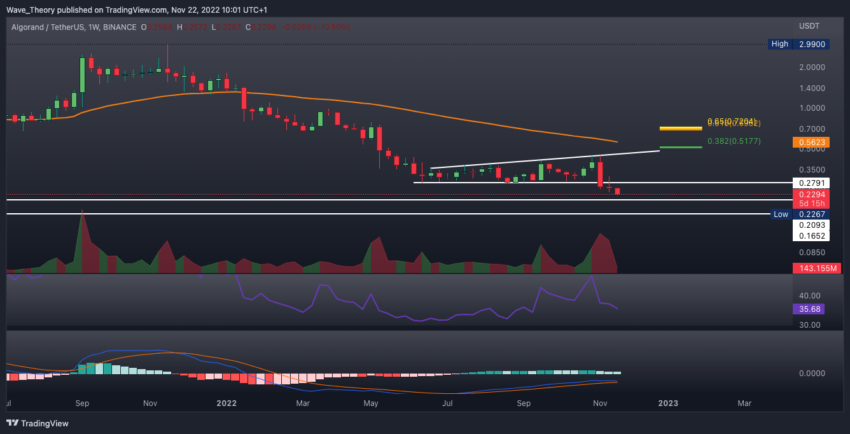This screenshot has width=850, height=434.
Task: Click the 0.0000 MACD zero level label
Action: coord(812,373)
